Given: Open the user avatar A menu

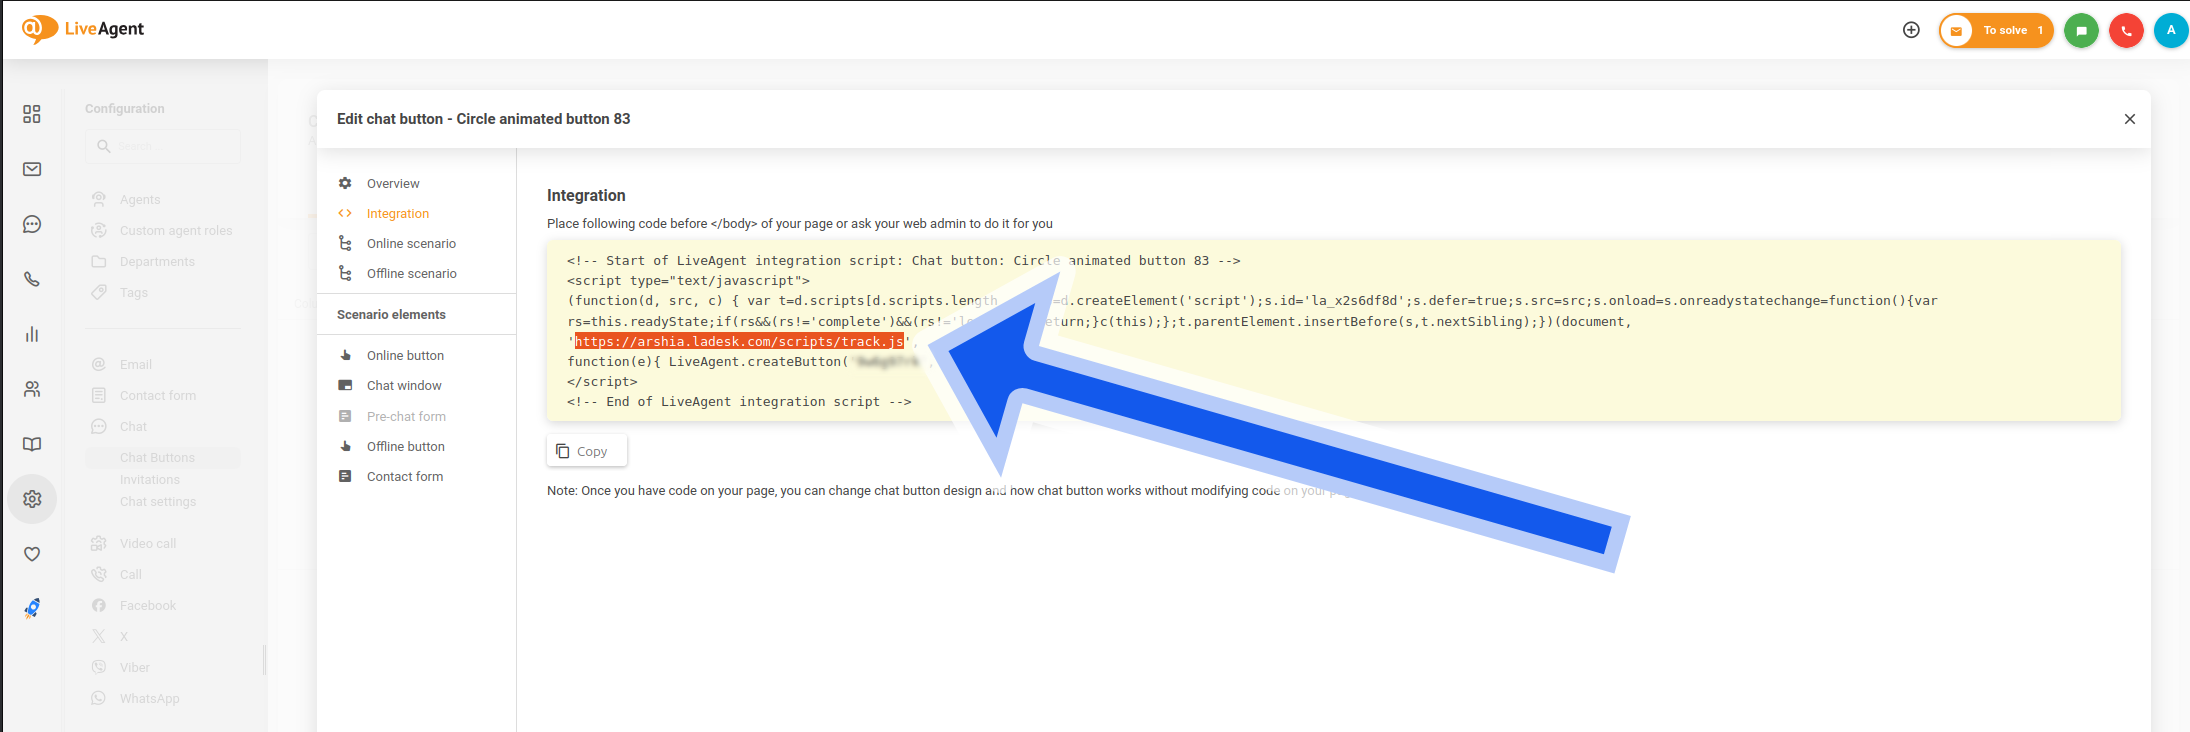Looking at the screenshot, I should pyautogui.click(x=2171, y=30).
